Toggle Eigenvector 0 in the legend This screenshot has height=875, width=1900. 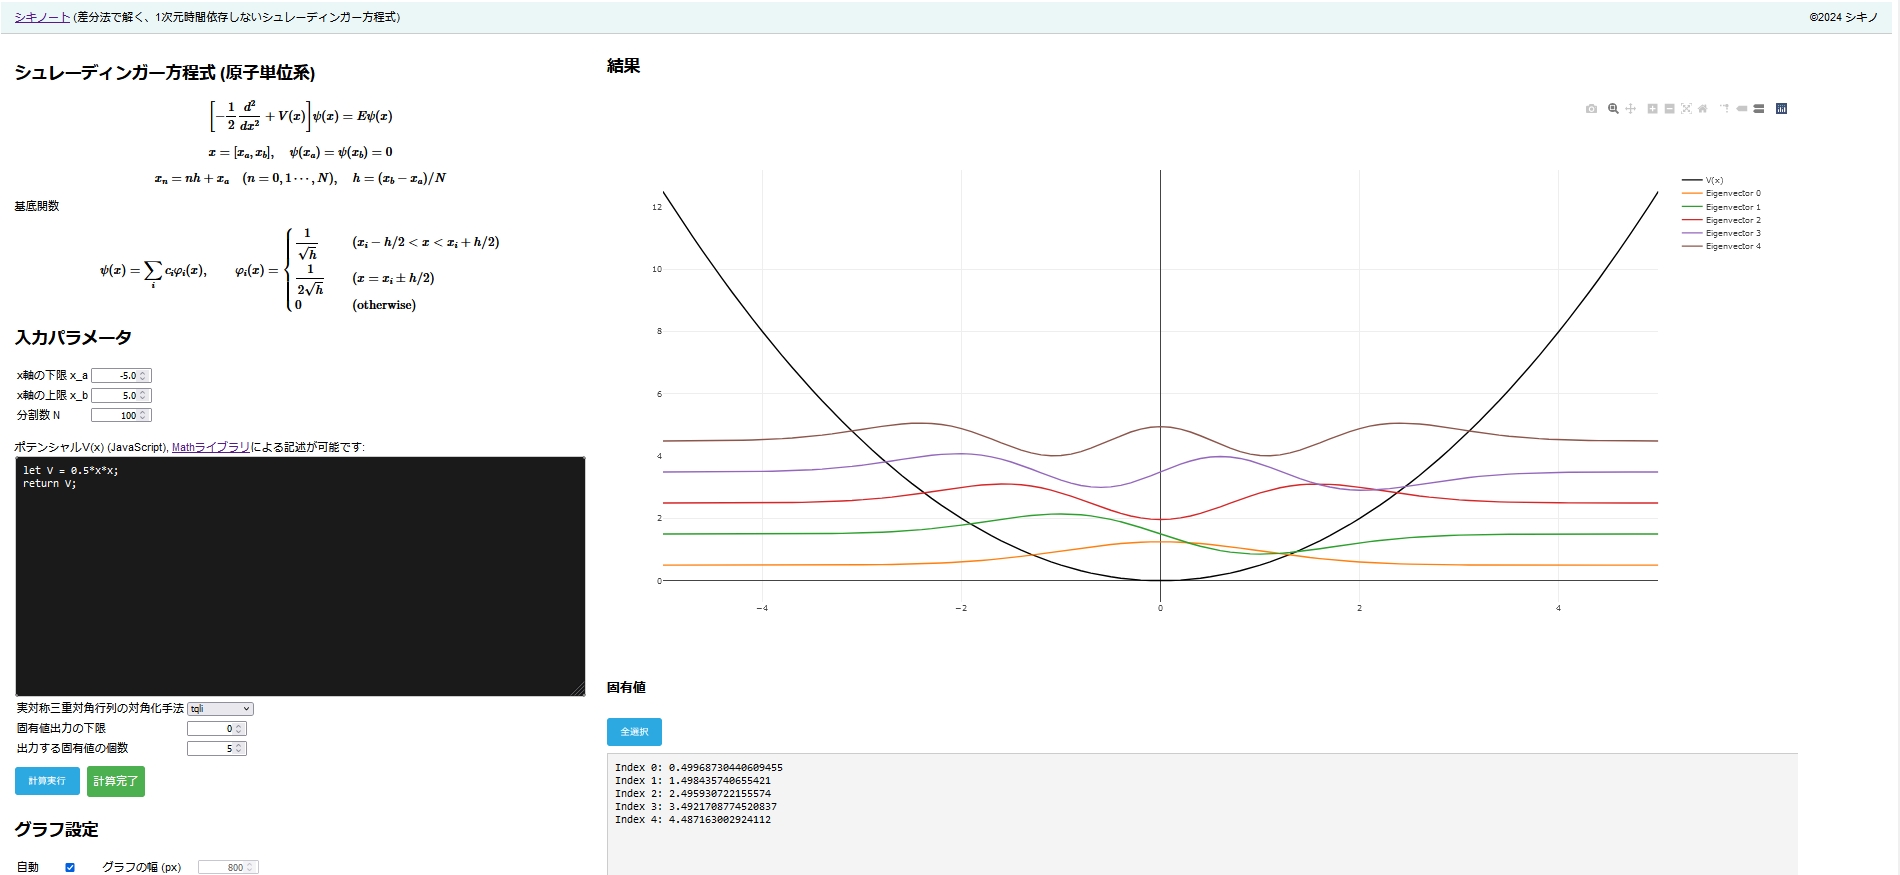pyautogui.click(x=1721, y=194)
